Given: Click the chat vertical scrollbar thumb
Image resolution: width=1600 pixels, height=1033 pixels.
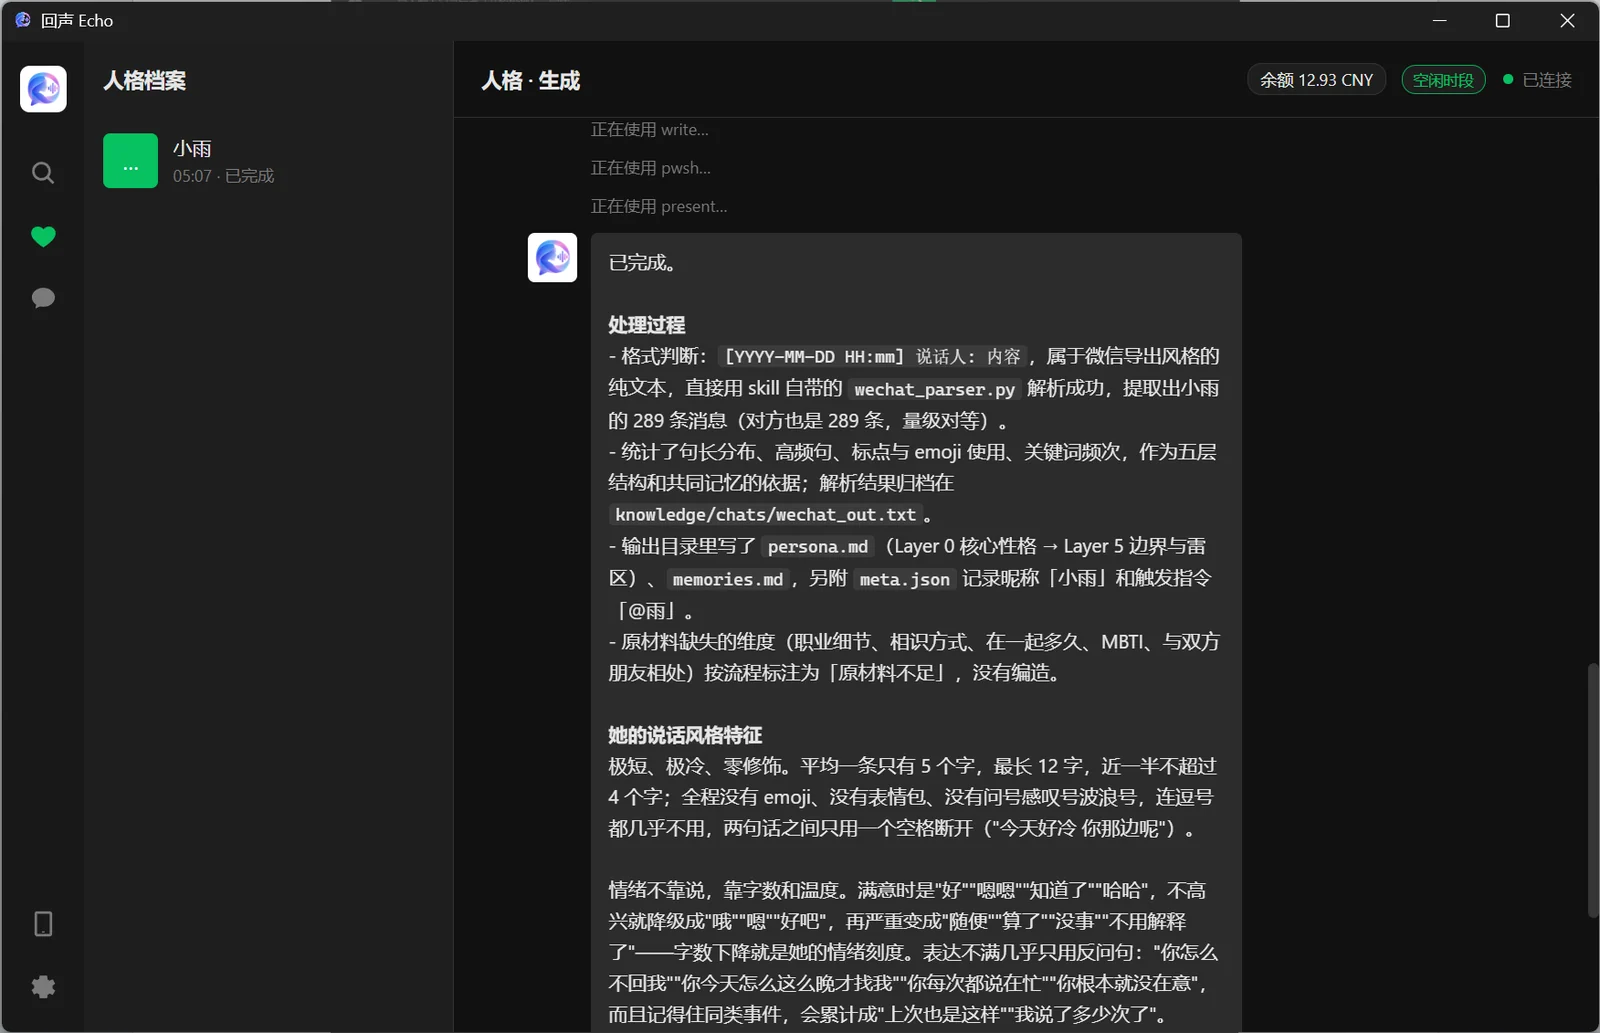Looking at the screenshot, I should point(1593,790).
